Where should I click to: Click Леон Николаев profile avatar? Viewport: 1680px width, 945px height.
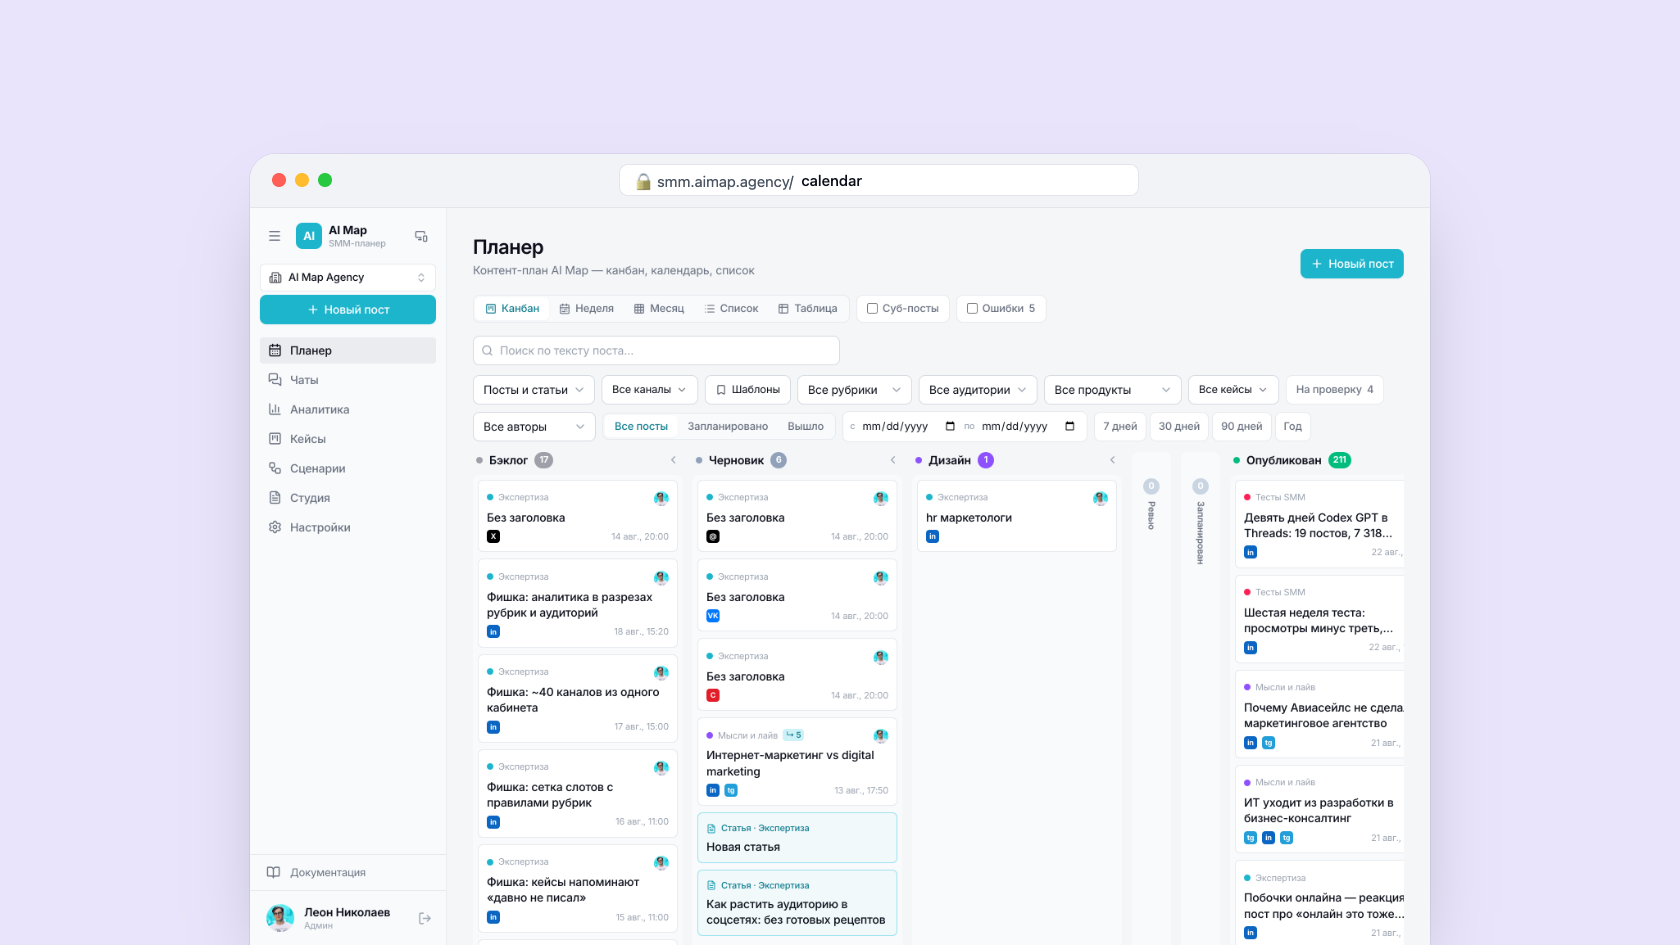280,918
